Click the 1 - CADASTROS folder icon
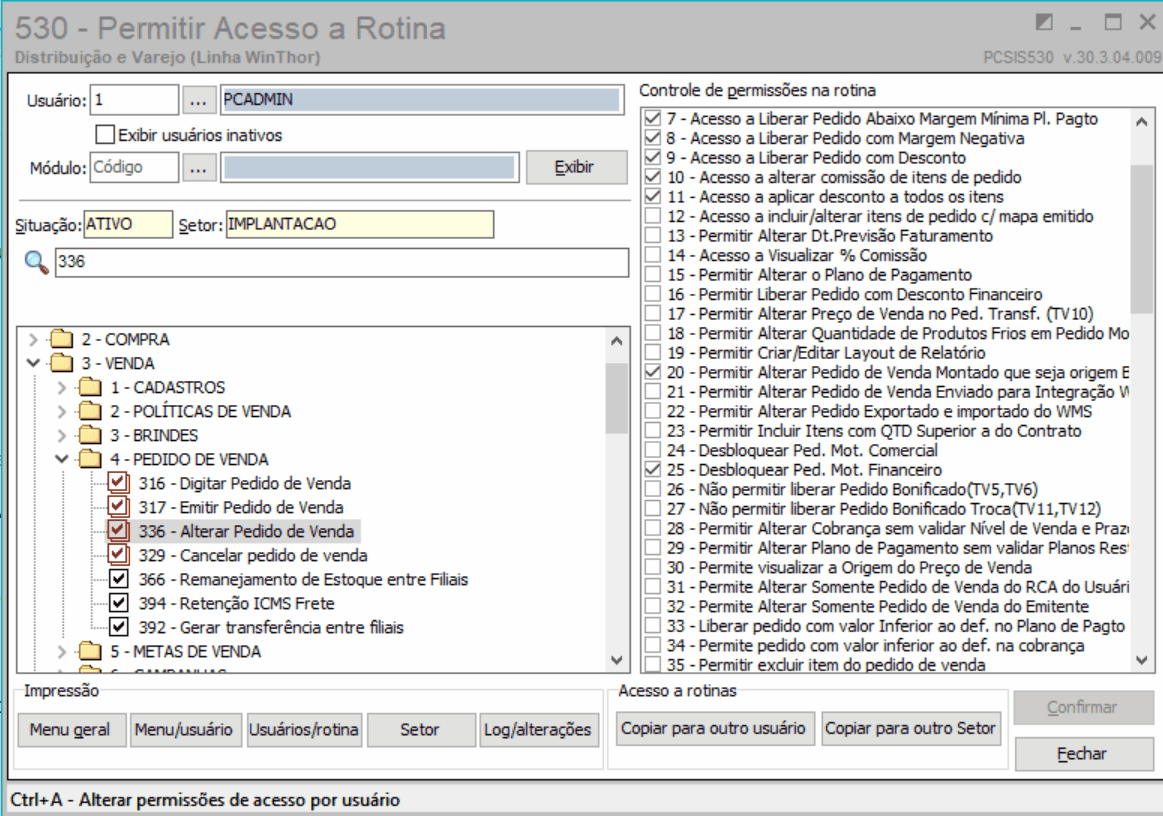 click(x=90, y=387)
